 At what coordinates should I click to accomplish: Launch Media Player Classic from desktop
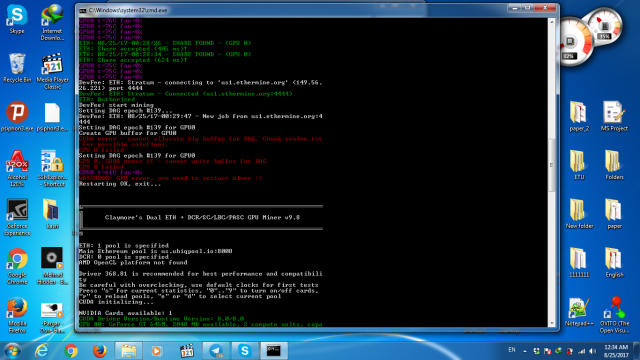52,71
